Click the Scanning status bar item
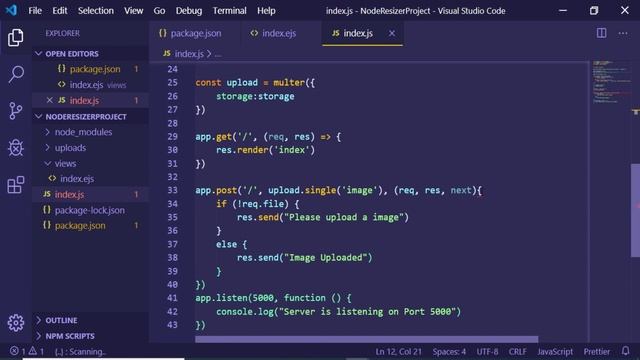Screen dimensions: 640x360 80,351
